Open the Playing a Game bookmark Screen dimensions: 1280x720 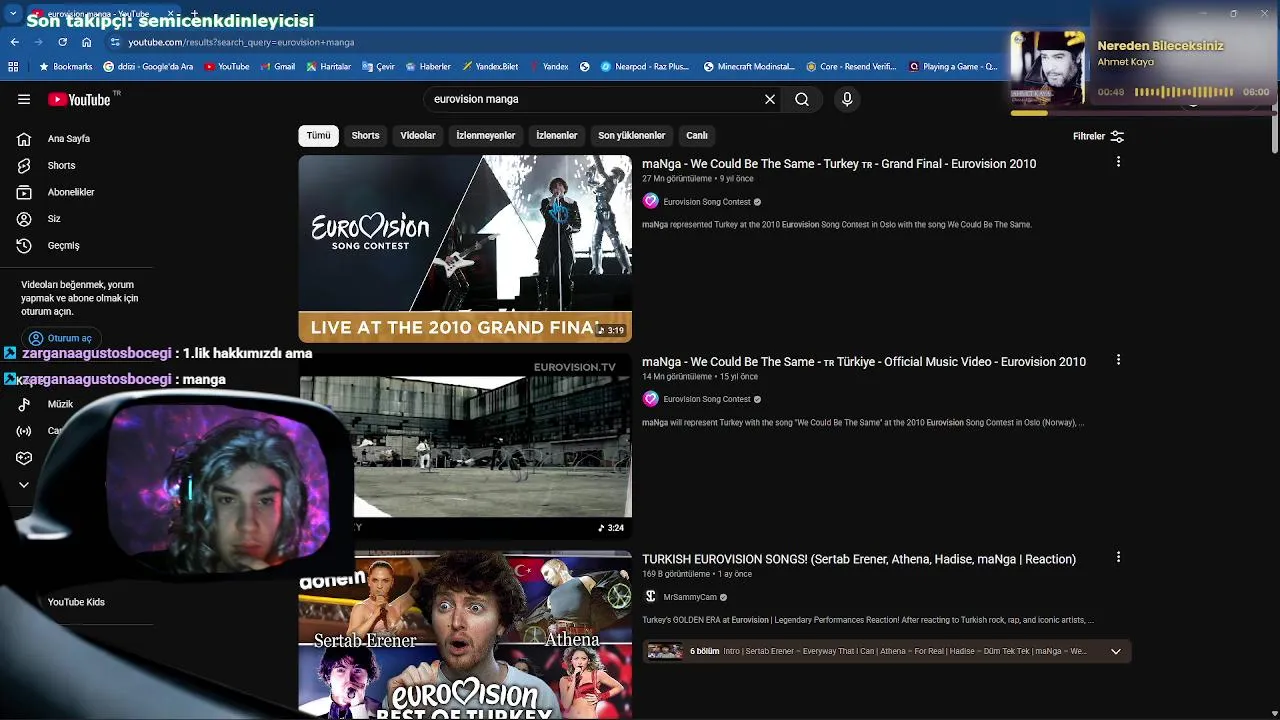953,67
